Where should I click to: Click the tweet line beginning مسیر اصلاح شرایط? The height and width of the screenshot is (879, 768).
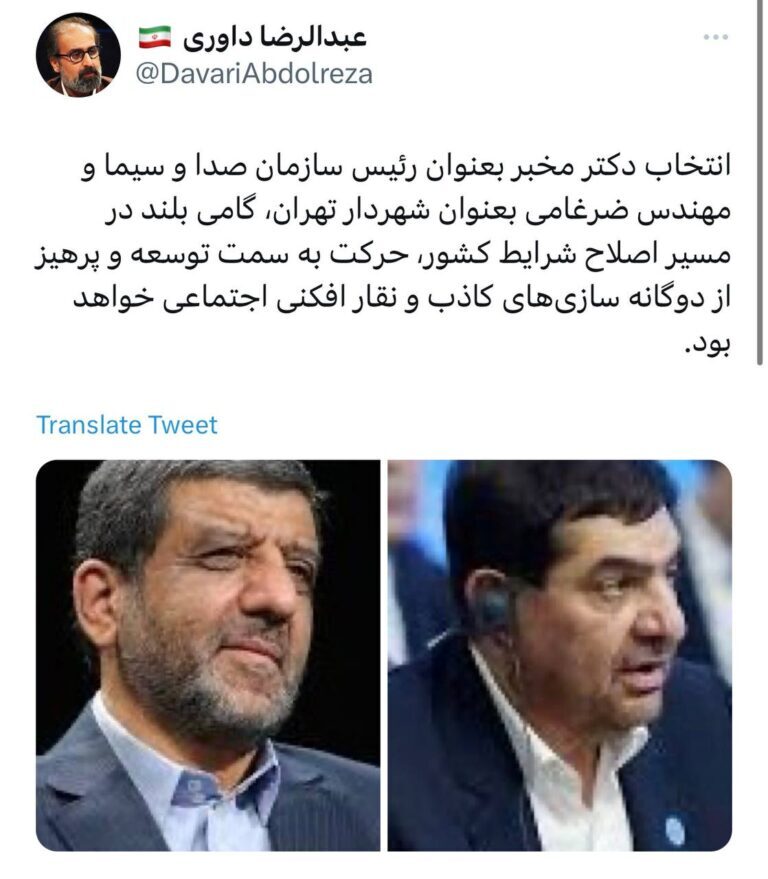pos(383,256)
